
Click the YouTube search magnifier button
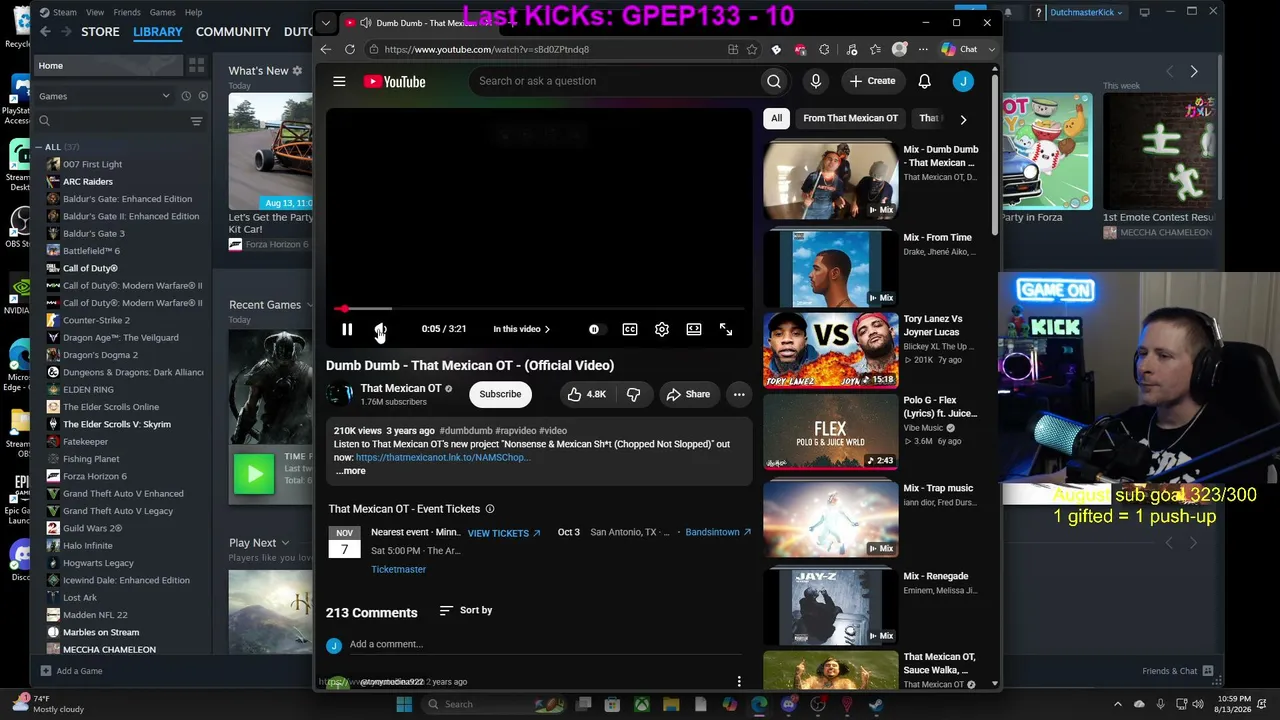click(774, 81)
